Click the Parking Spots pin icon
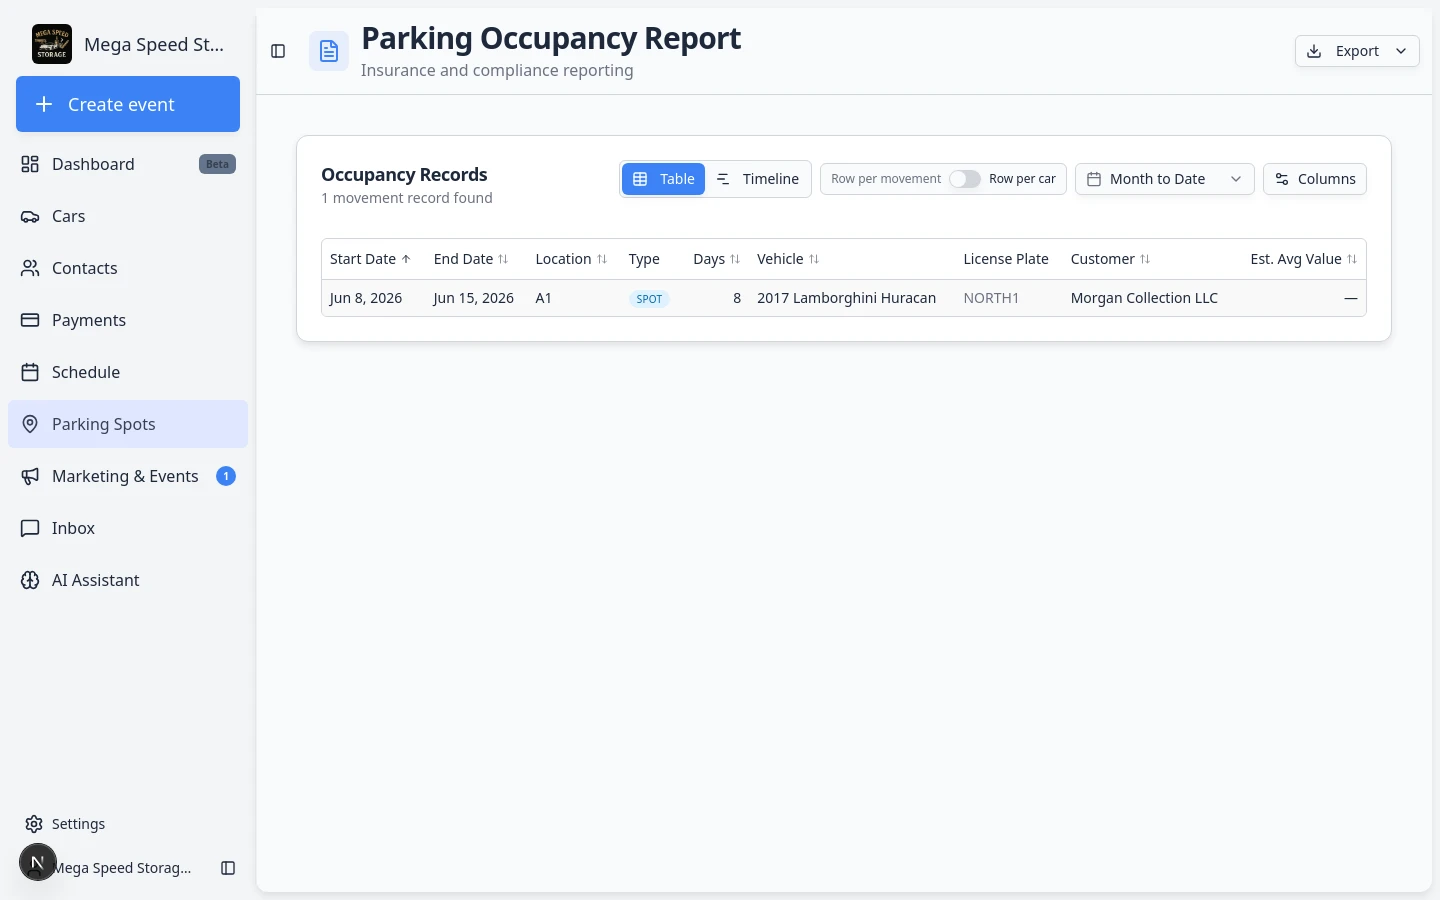 coord(30,424)
